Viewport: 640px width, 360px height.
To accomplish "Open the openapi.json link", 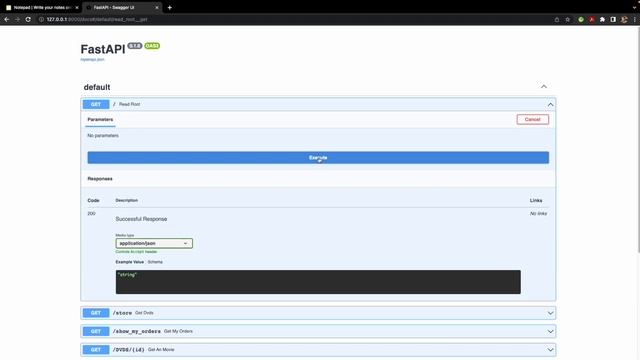I will 92,60.
